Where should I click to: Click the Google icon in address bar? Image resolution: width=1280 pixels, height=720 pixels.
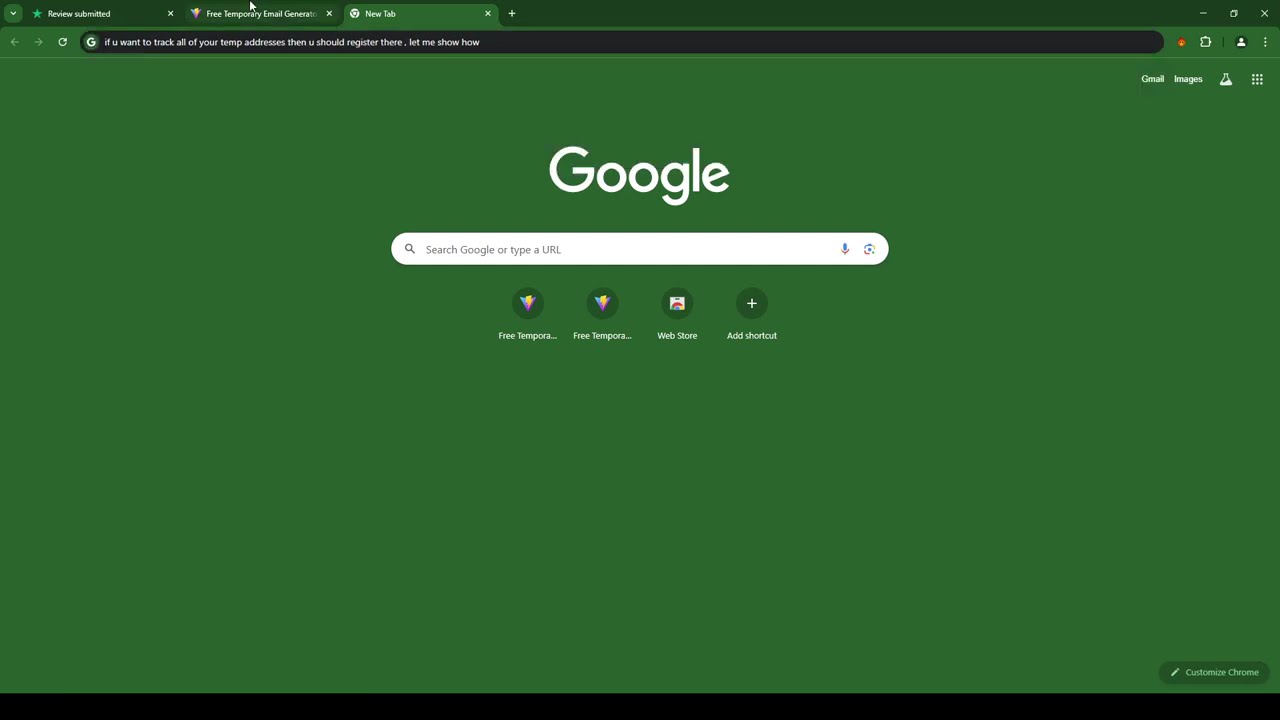[91, 42]
